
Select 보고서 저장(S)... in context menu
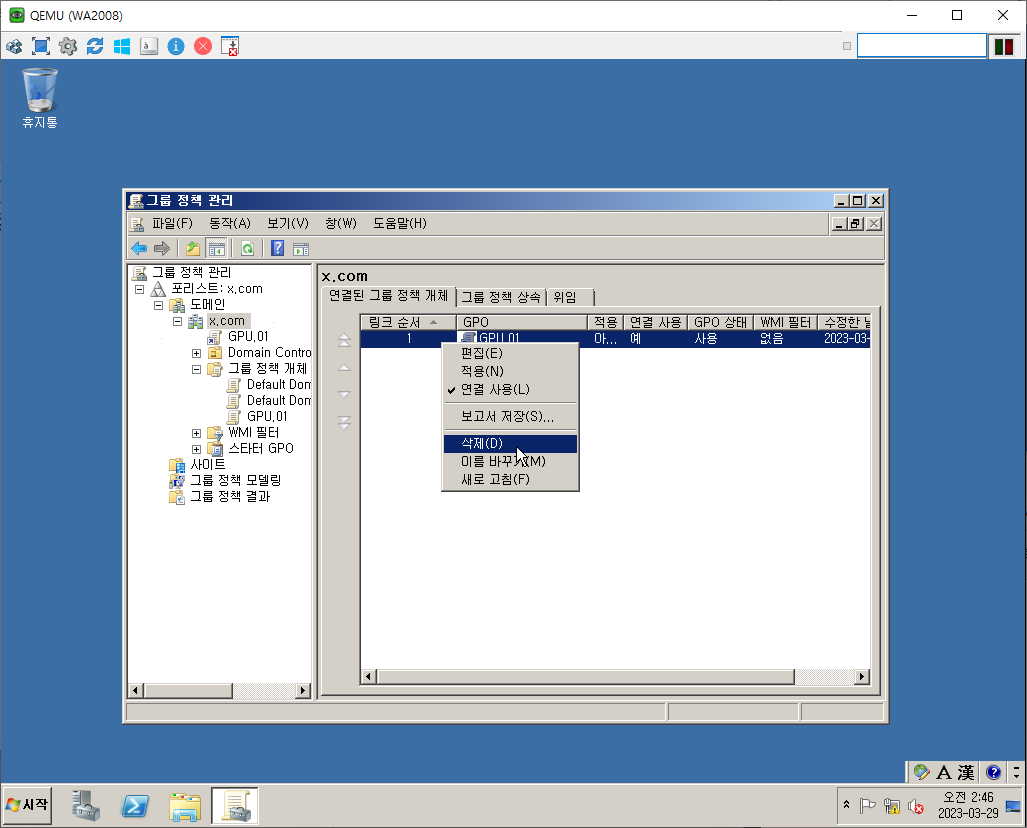(510, 417)
